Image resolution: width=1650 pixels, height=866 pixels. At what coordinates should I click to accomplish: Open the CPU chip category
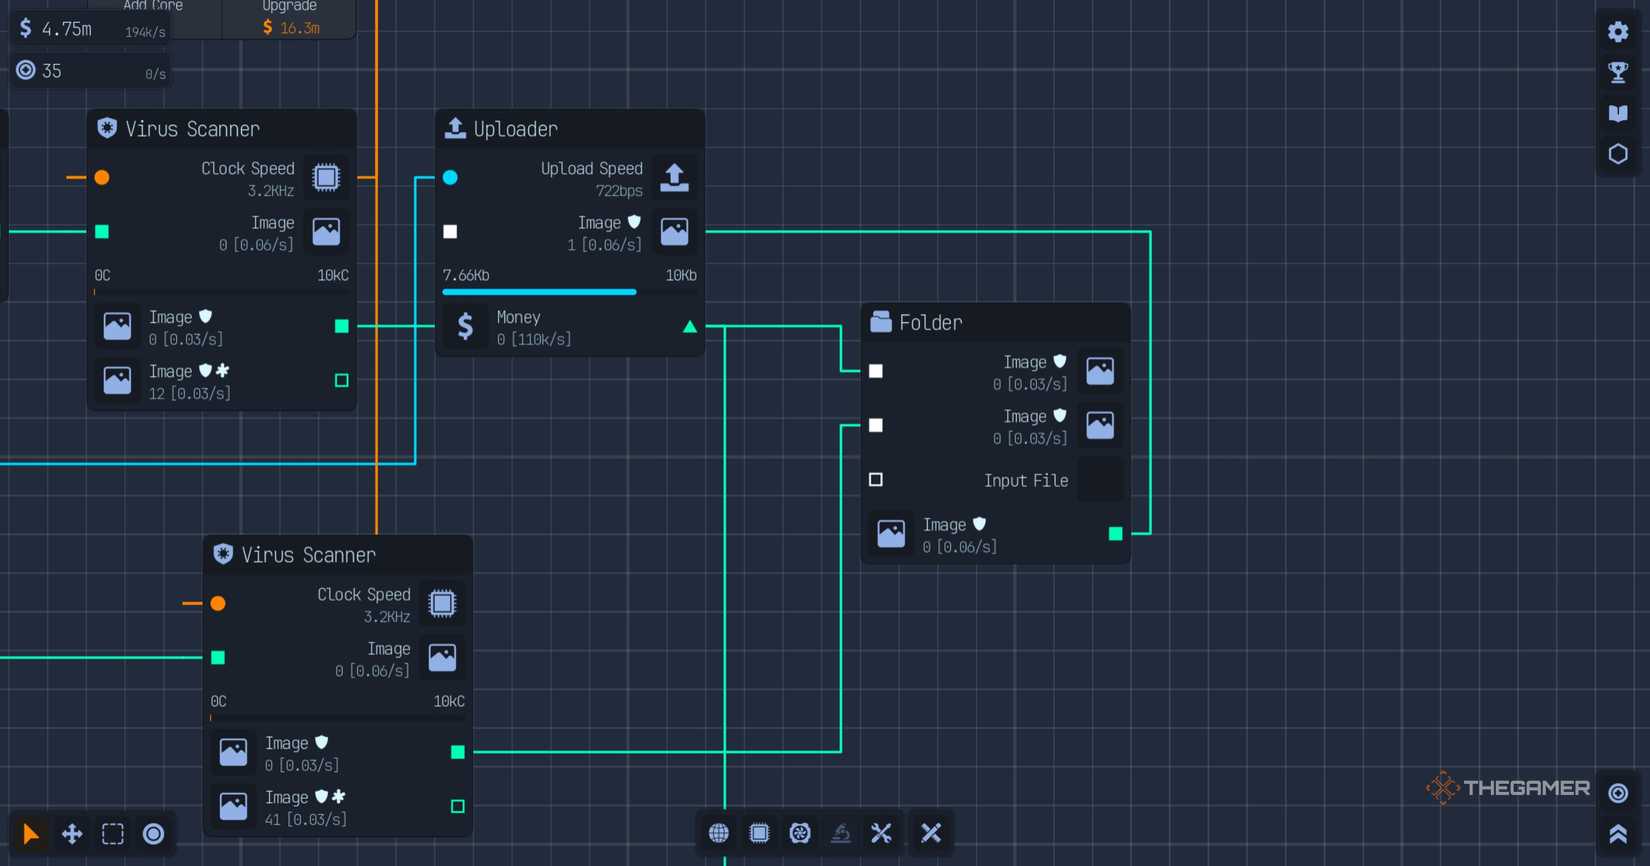click(760, 833)
